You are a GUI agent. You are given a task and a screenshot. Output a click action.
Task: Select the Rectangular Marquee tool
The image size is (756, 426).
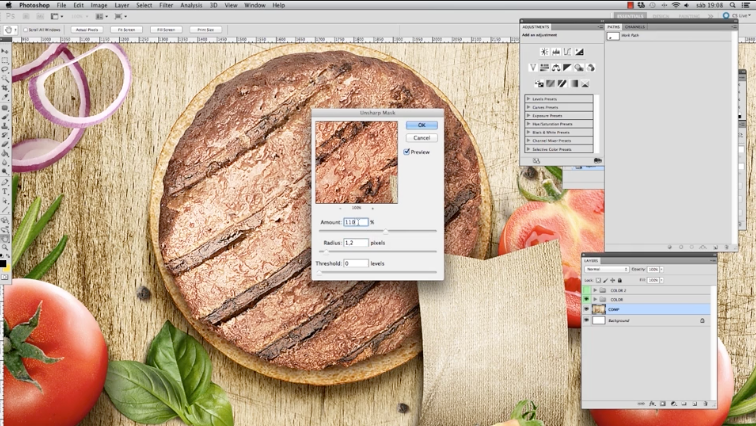tap(5, 60)
